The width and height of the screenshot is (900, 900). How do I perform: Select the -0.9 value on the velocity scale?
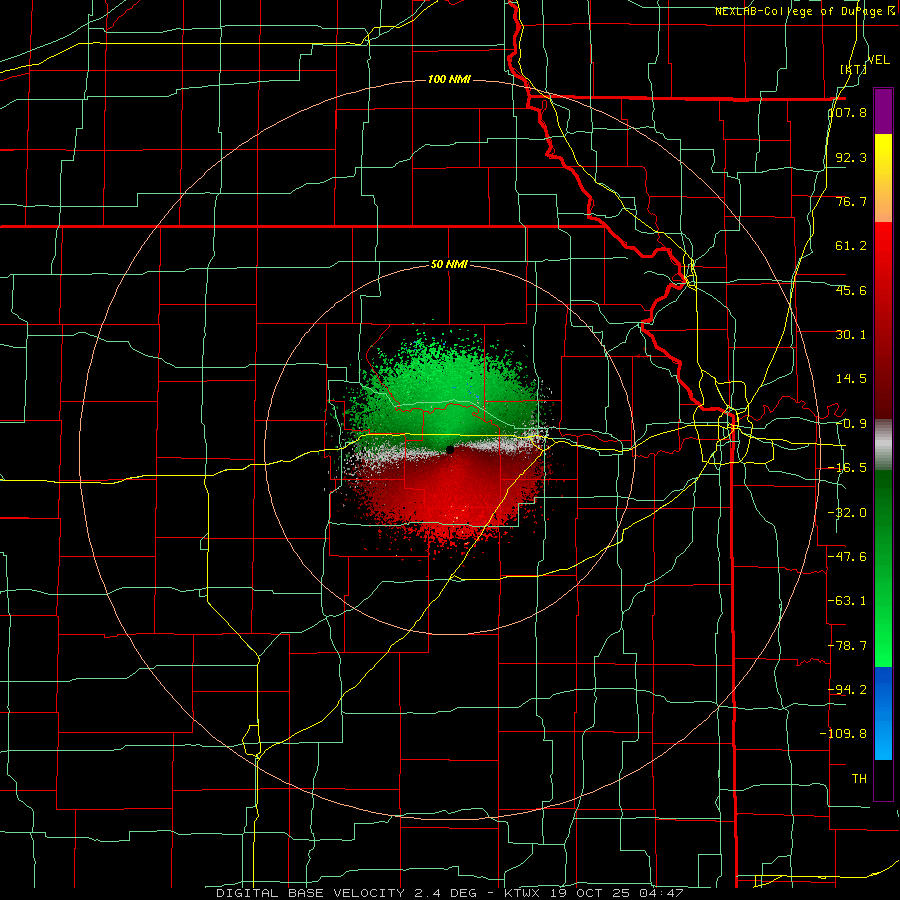(x=851, y=424)
